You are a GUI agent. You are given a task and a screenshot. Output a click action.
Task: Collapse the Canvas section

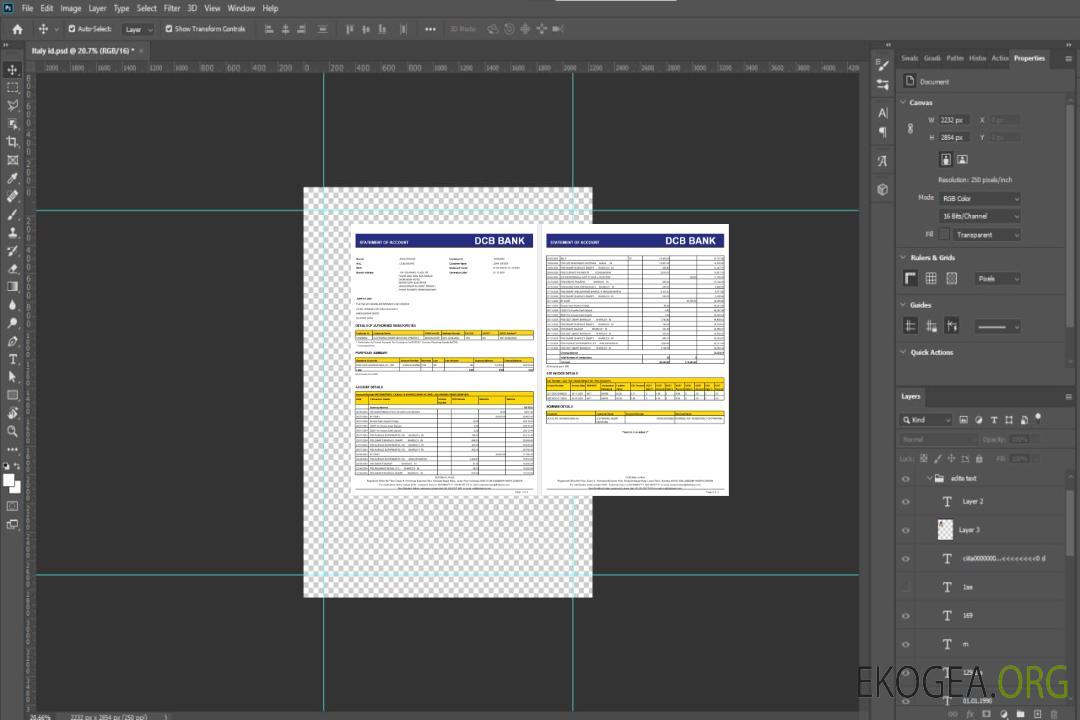click(x=904, y=102)
